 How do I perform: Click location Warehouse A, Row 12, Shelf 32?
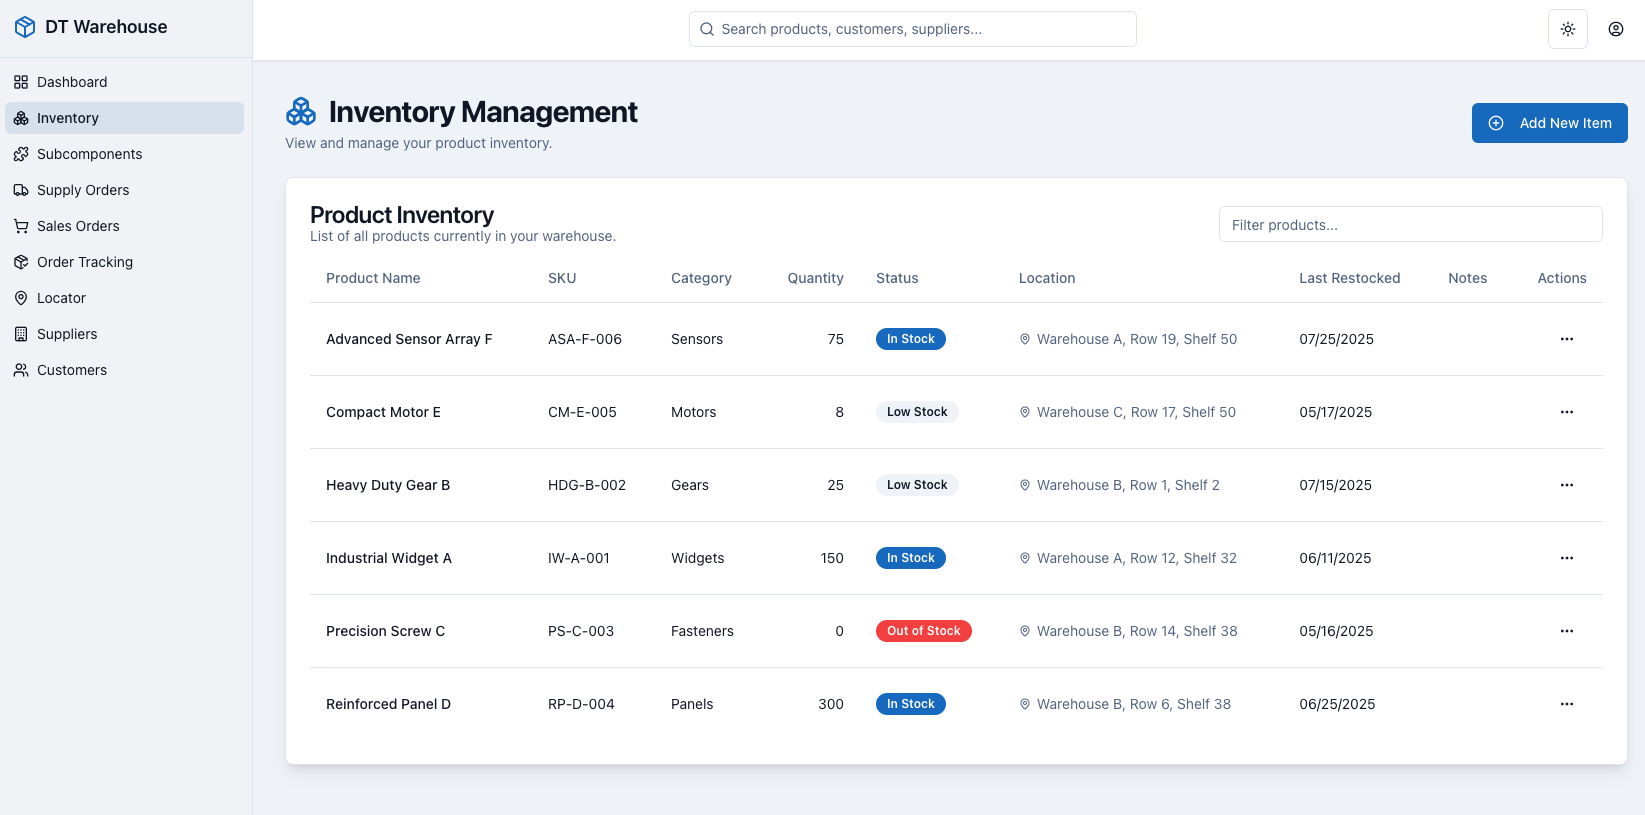1137,558
